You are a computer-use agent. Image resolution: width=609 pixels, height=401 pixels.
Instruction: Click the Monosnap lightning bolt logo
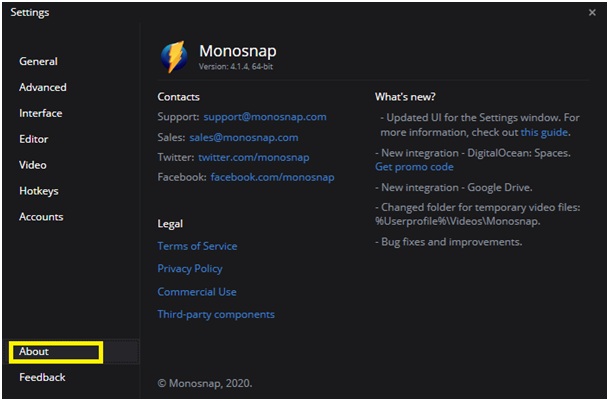coord(172,57)
